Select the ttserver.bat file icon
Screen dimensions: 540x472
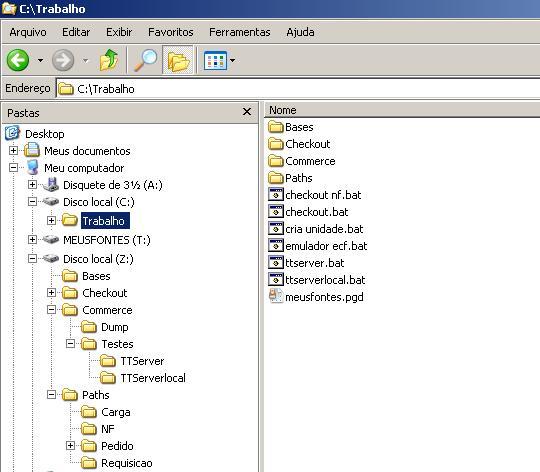click(x=276, y=262)
